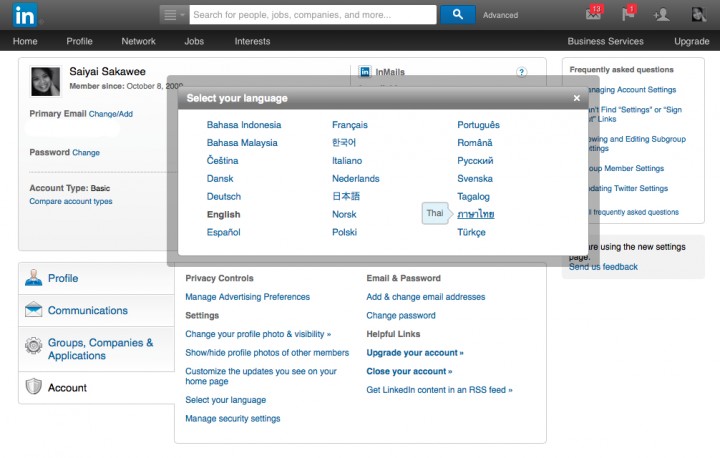Open Manage security settings link
This screenshot has height=458, width=720.
pyautogui.click(x=232, y=418)
